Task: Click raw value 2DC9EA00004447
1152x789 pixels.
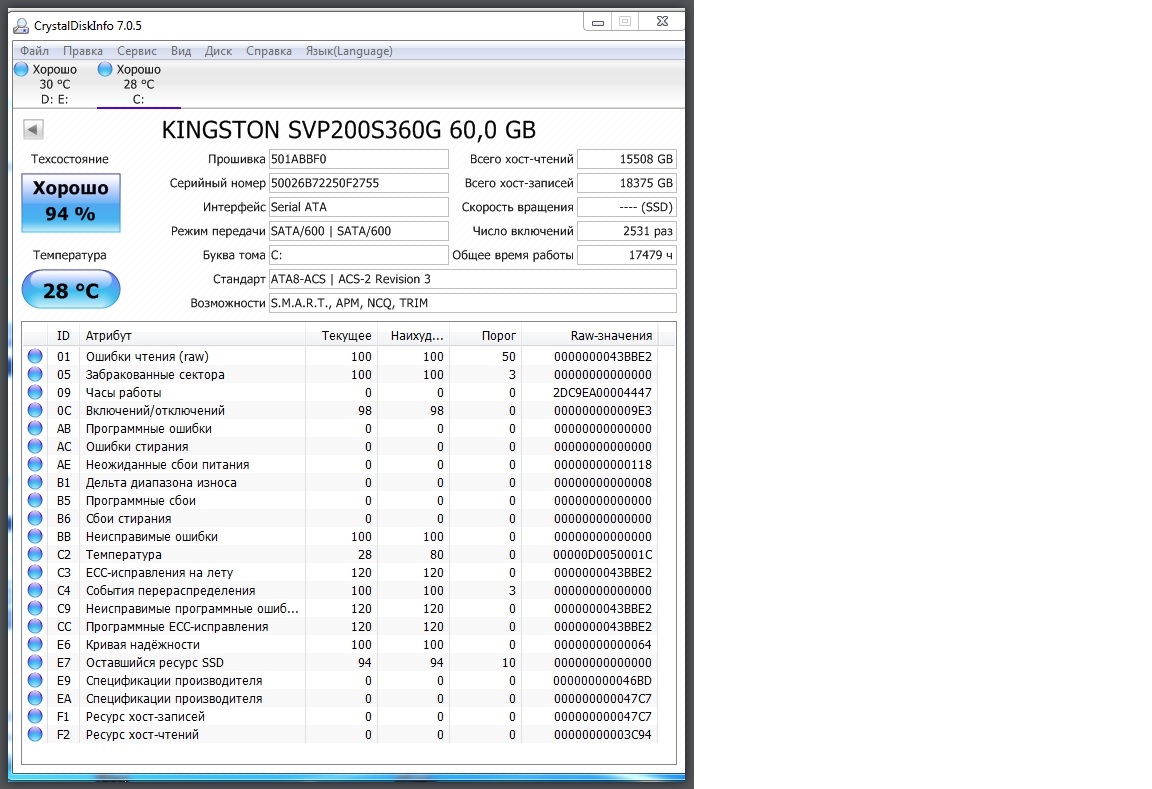Action: click(602, 392)
